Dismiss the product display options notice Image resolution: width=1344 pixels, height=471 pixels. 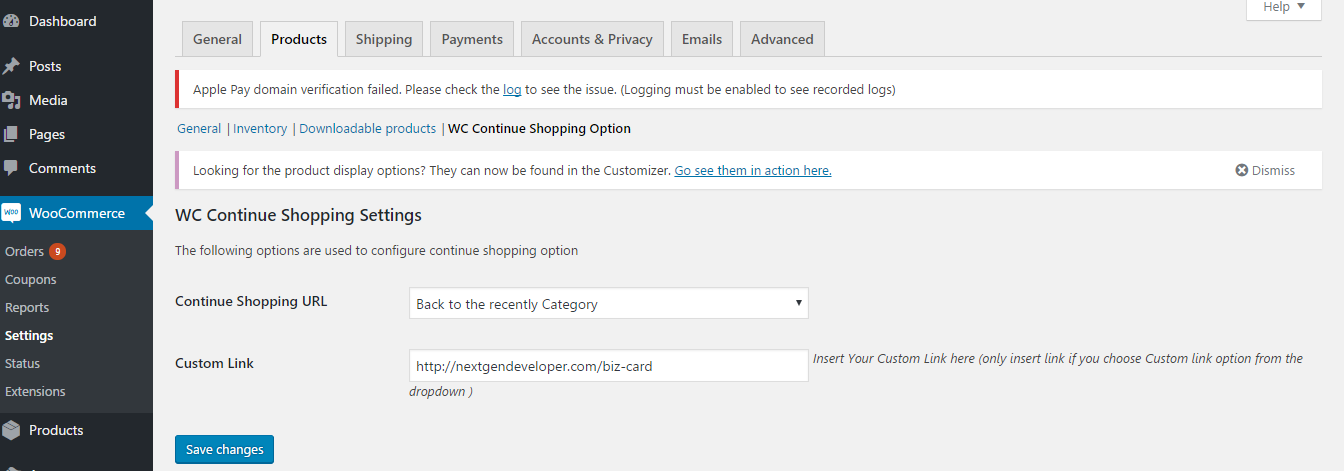pos(1265,171)
